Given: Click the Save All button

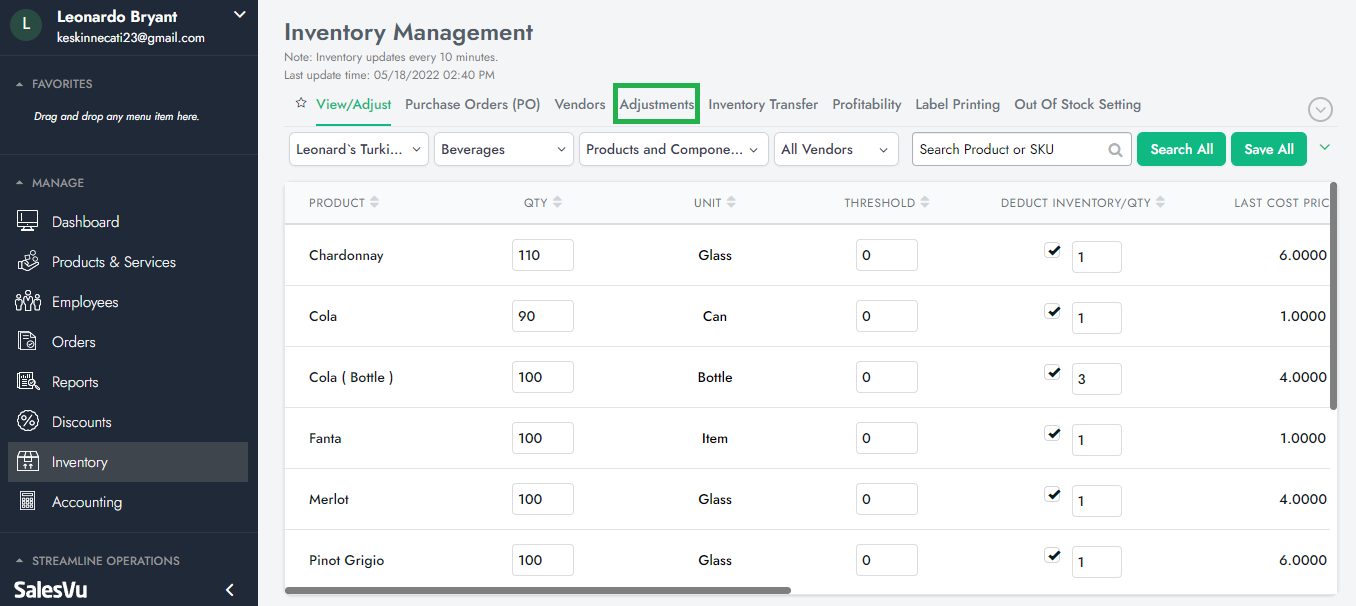Looking at the screenshot, I should click(1268, 149).
